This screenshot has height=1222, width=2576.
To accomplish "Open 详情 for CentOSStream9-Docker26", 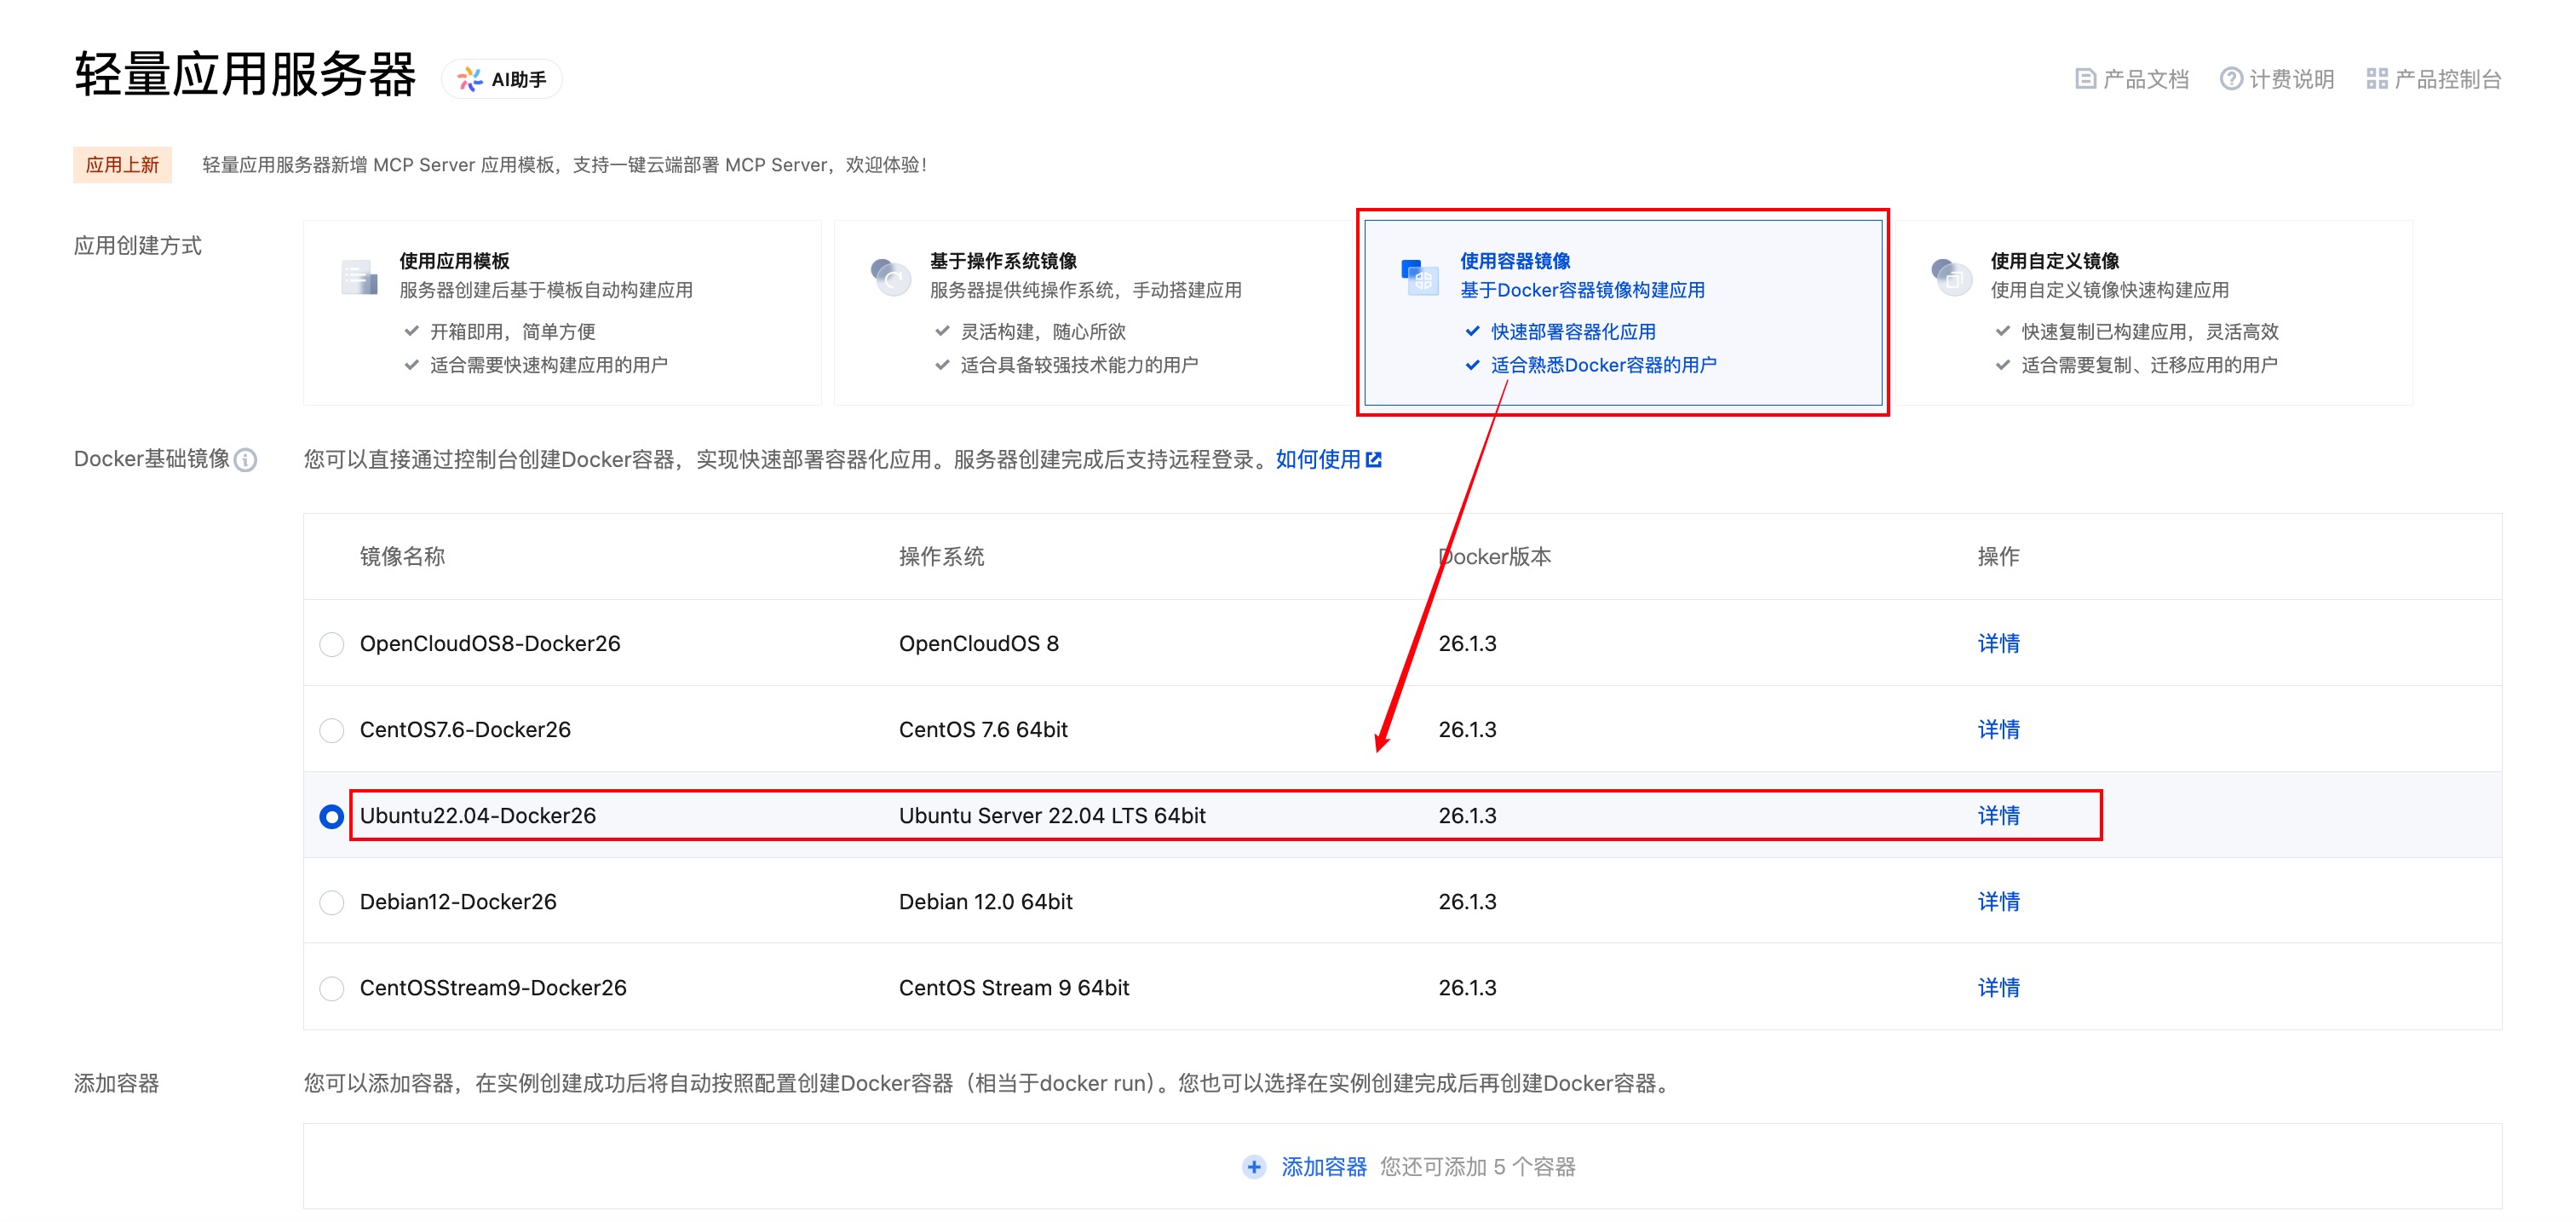I will [x=1998, y=987].
